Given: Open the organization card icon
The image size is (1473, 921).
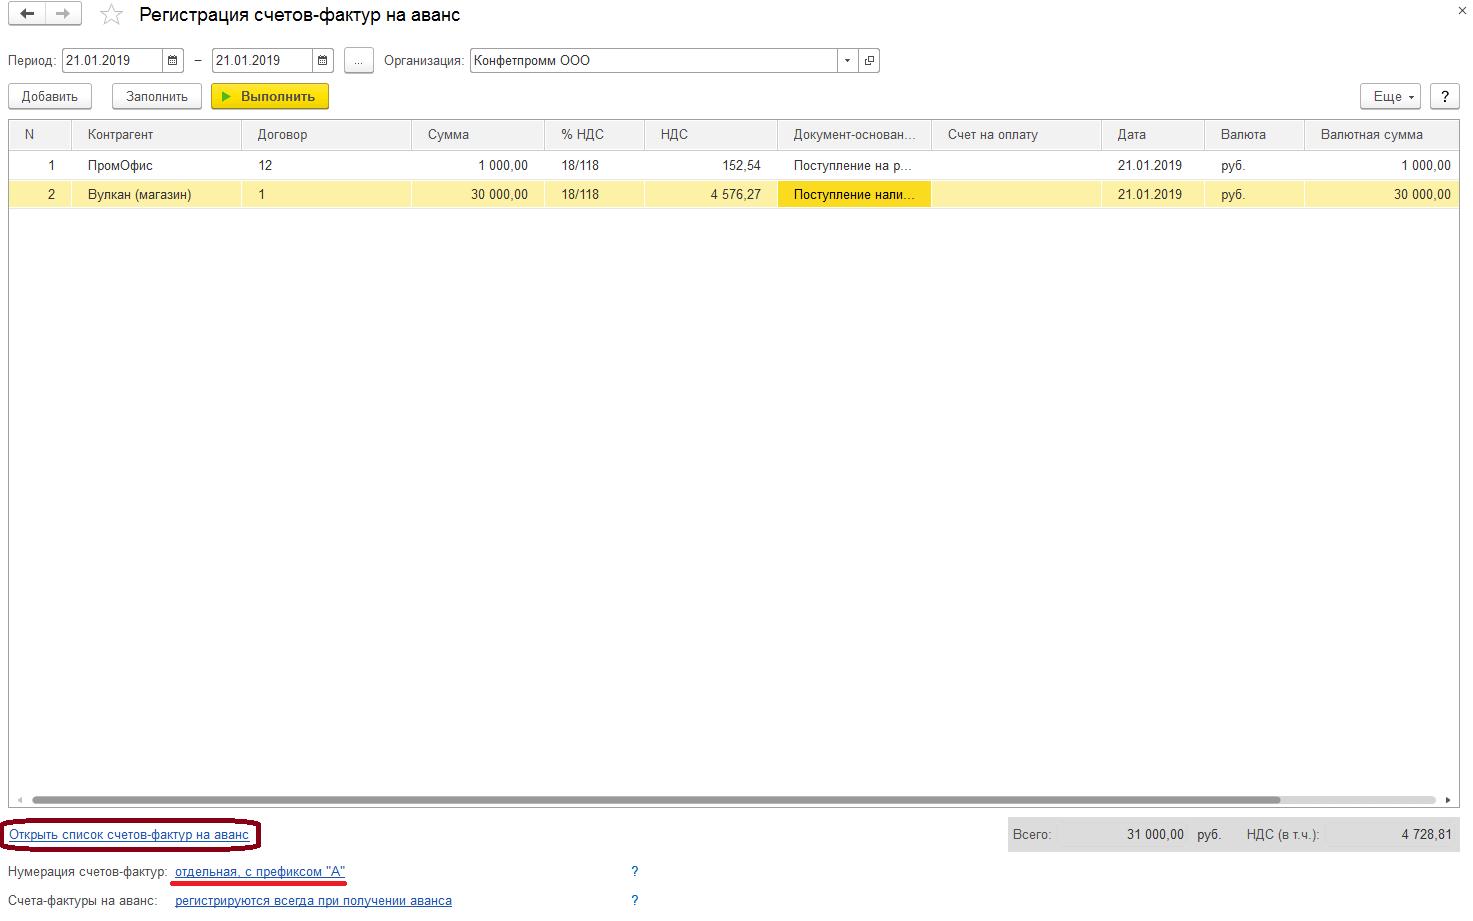Looking at the screenshot, I should [x=869, y=60].
